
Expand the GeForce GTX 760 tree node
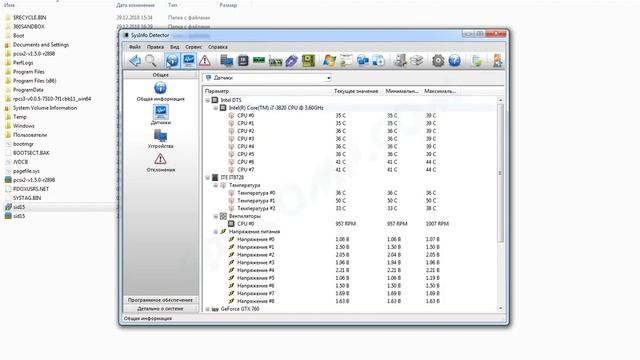coord(207,309)
